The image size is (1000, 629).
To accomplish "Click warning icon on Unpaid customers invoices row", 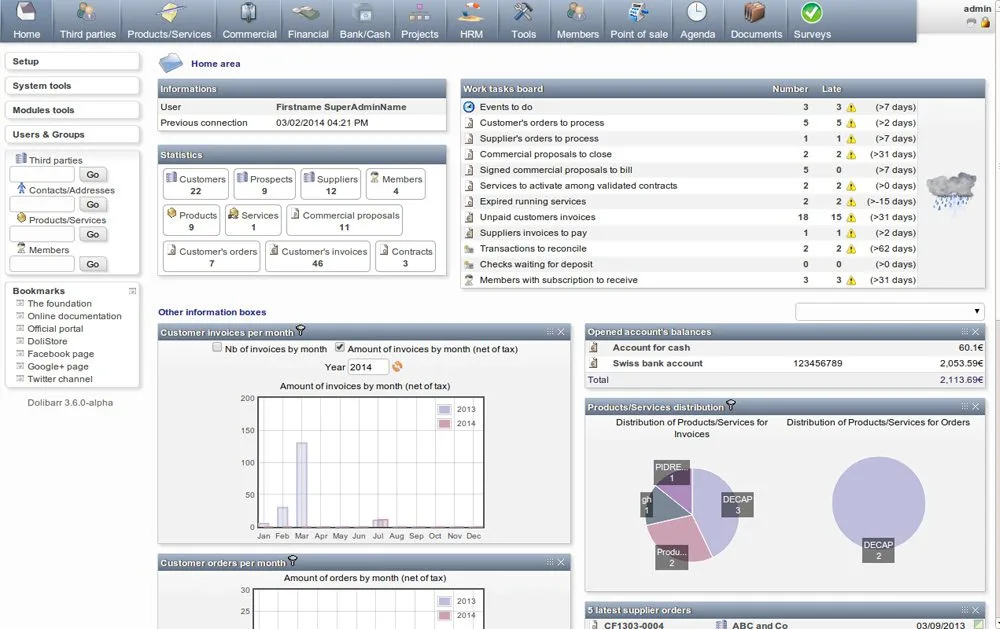I will point(851,218).
